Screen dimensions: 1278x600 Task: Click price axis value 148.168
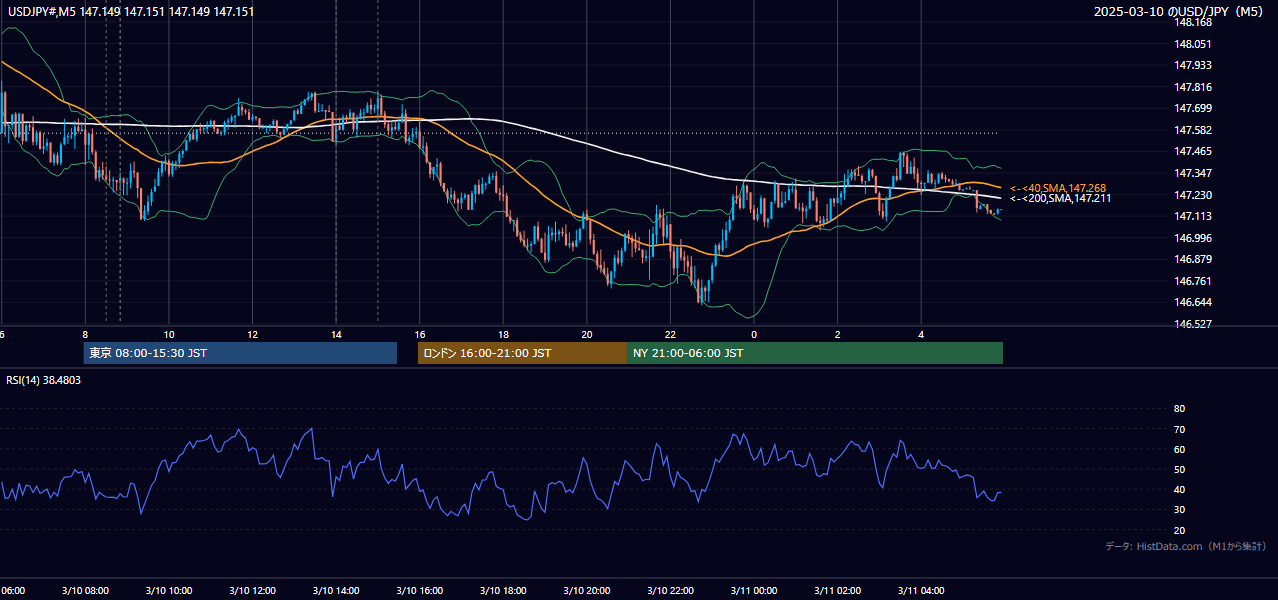pyautogui.click(x=1192, y=22)
